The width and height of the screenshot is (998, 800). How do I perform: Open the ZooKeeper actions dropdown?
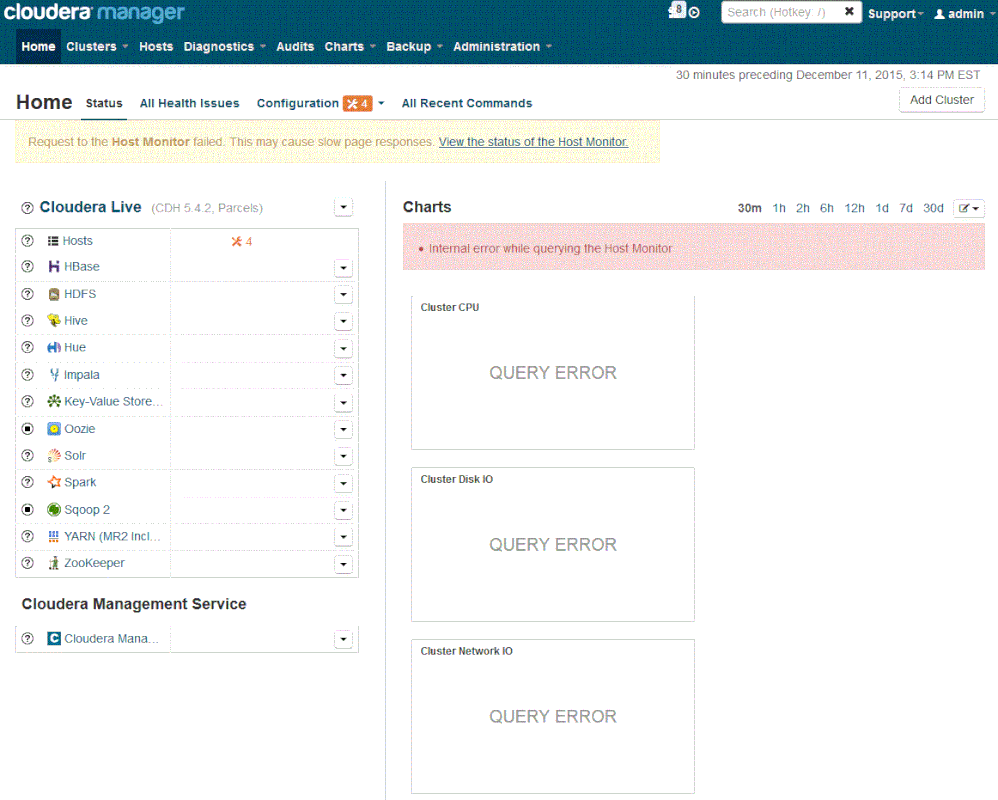(343, 565)
